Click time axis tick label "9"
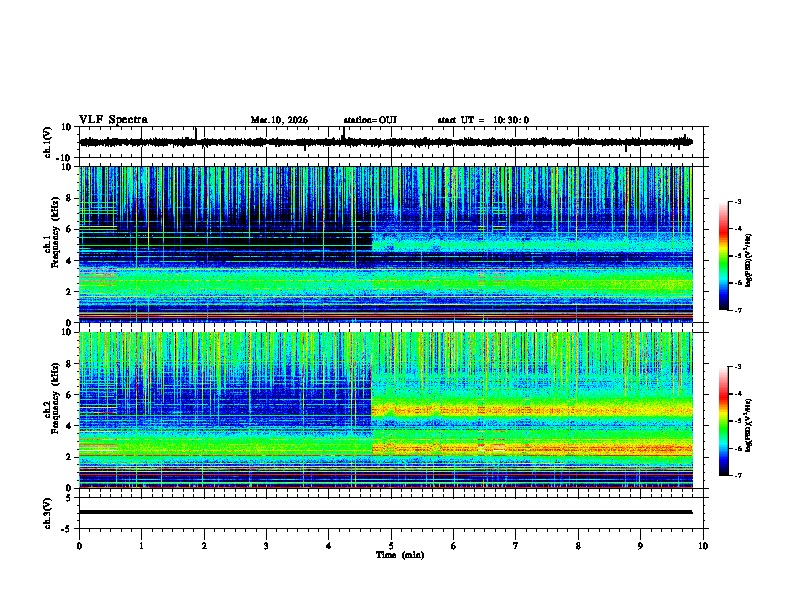This screenshot has height=612, width=792. point(640,546)
